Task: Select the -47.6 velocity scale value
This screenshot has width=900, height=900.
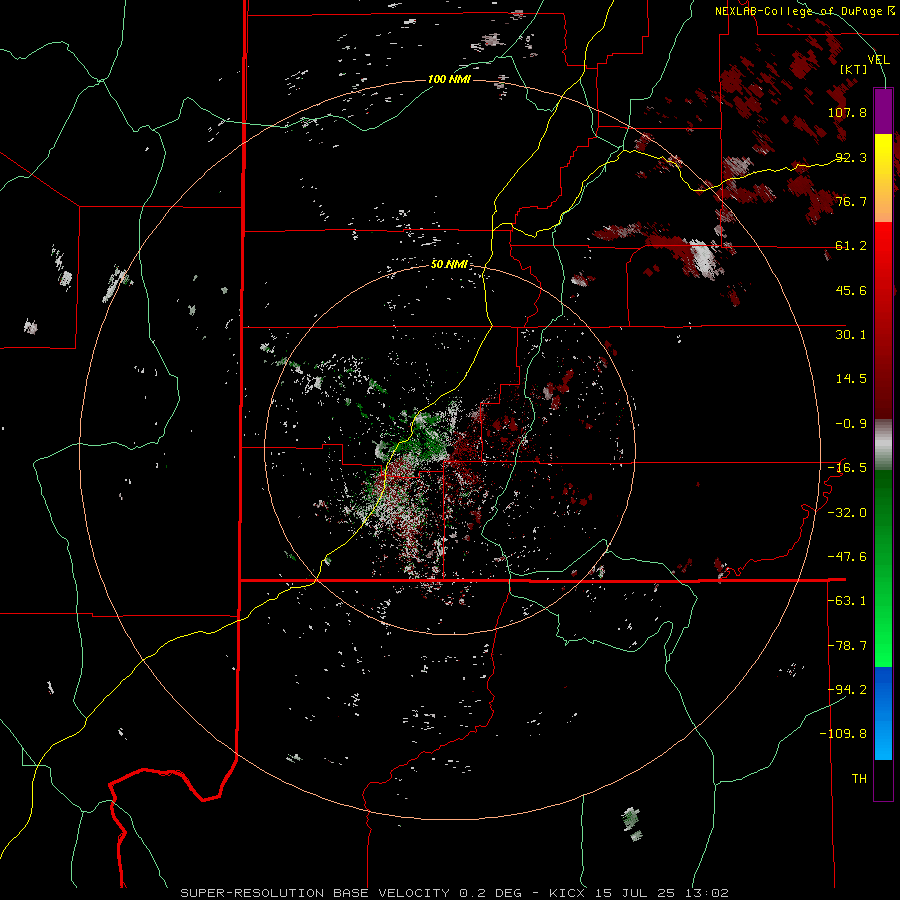Action: click(x=847, y=557)
